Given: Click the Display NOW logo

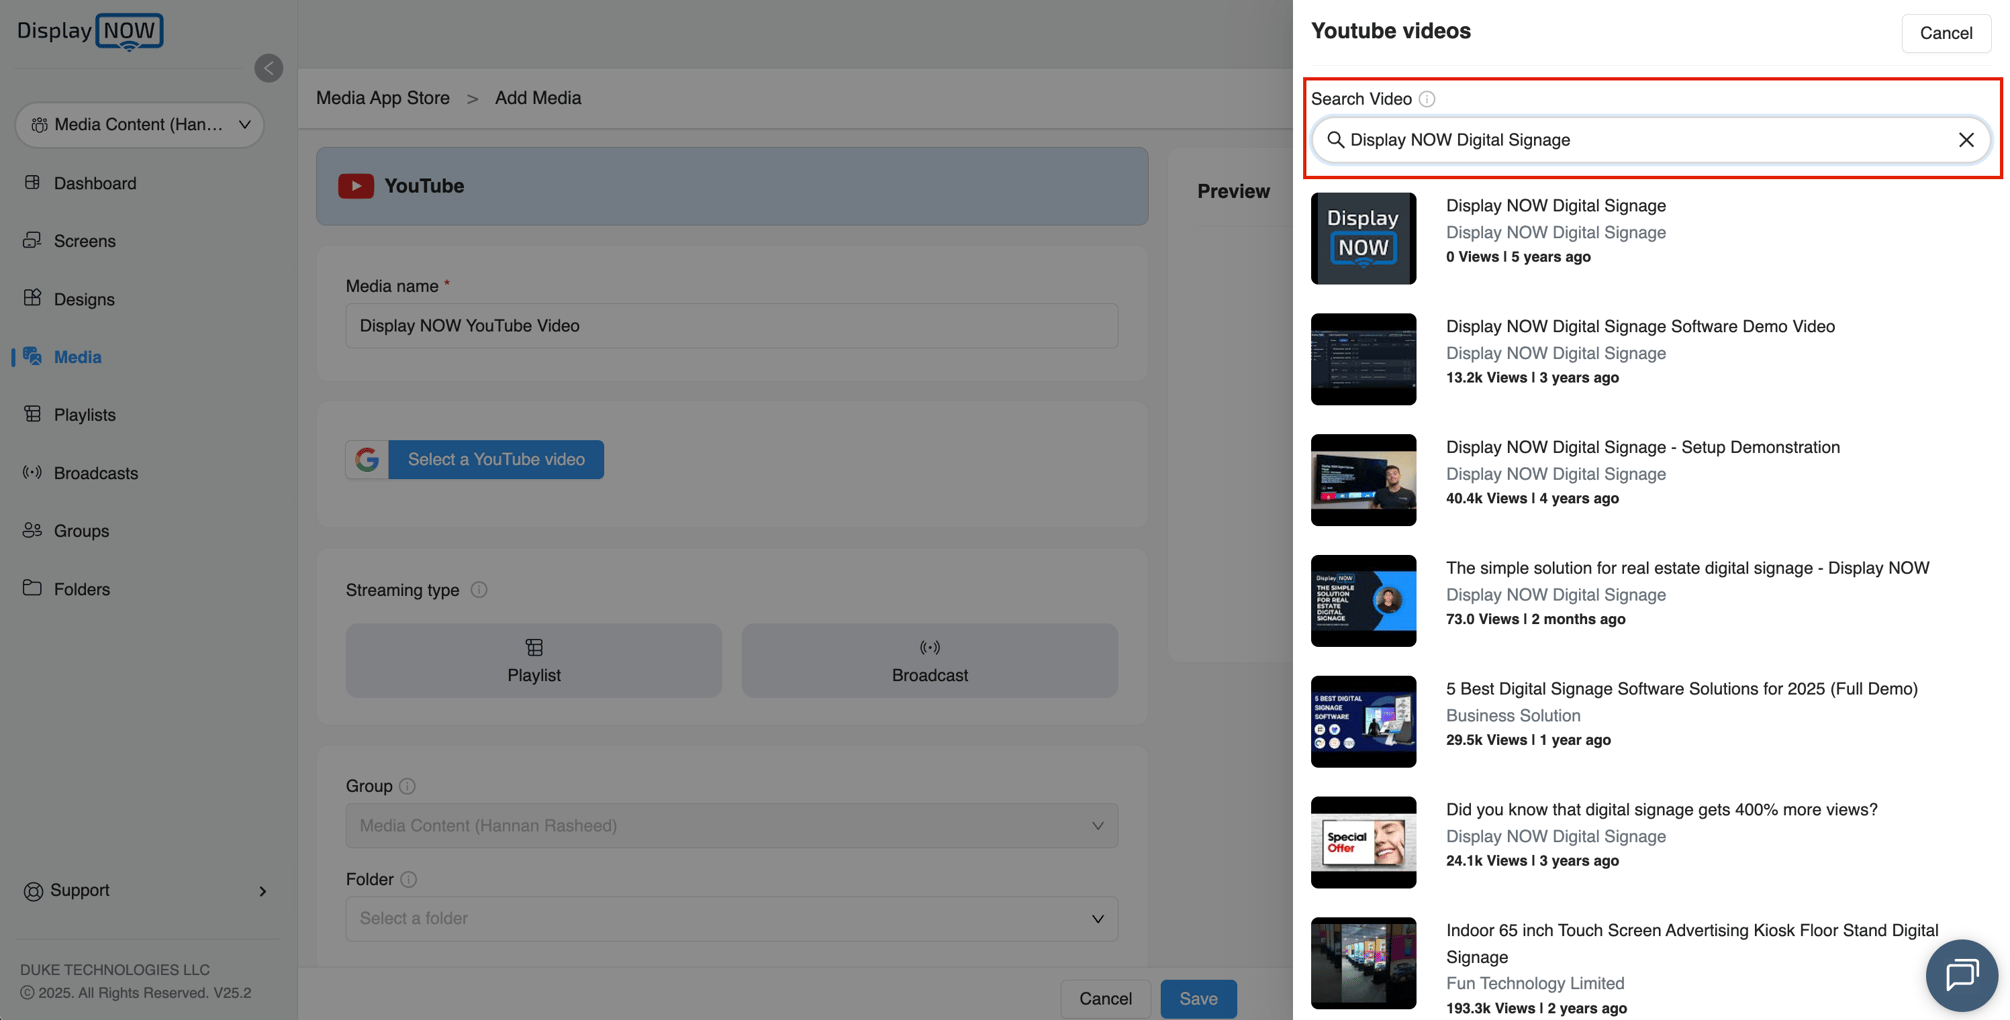Looking at the screenshot, I should click(x=90, y=31).
